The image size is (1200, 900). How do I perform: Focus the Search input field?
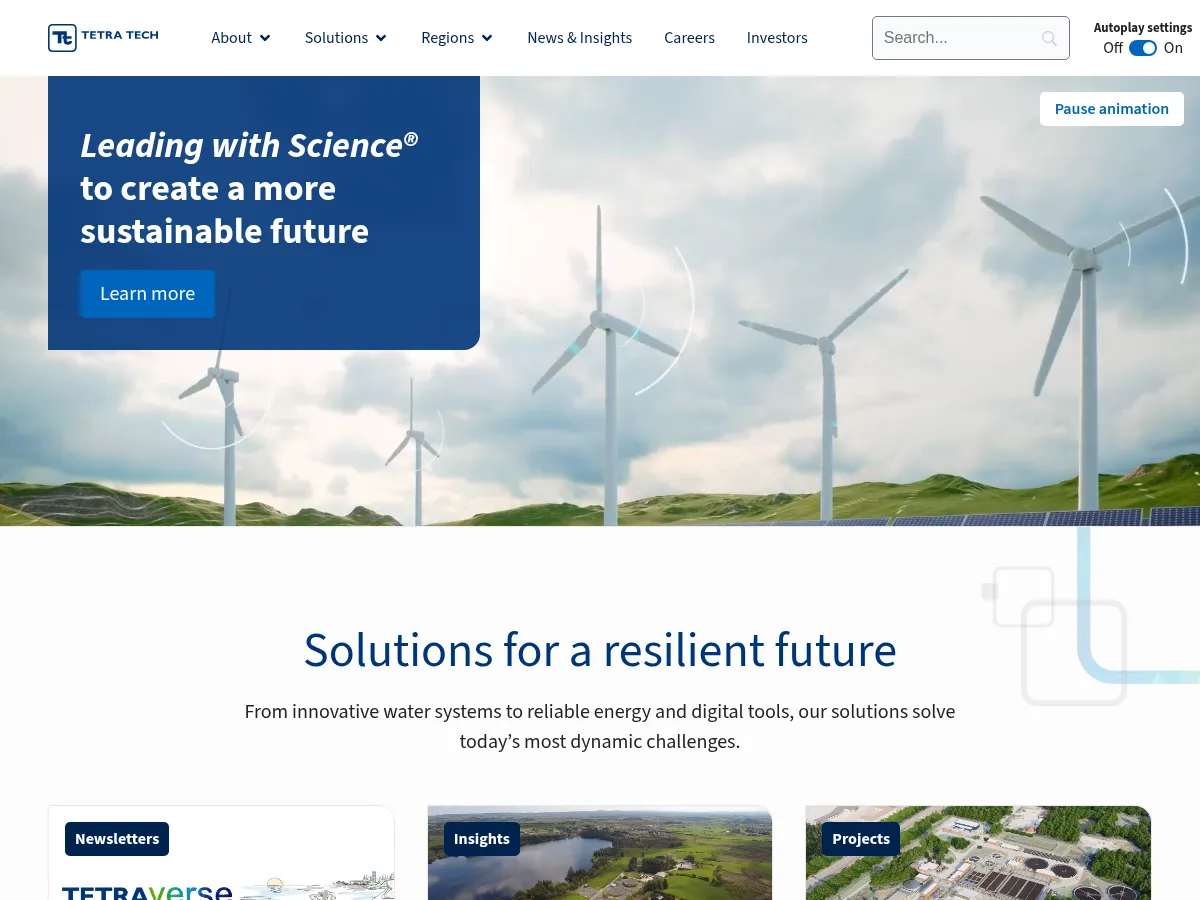click(x=955, y=38)
